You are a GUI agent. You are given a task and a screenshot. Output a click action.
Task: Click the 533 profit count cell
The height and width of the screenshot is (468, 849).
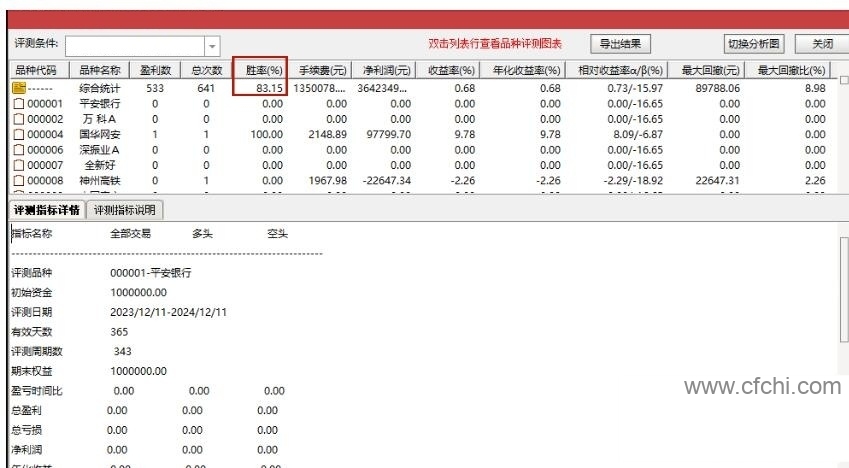tap(155, 88)
